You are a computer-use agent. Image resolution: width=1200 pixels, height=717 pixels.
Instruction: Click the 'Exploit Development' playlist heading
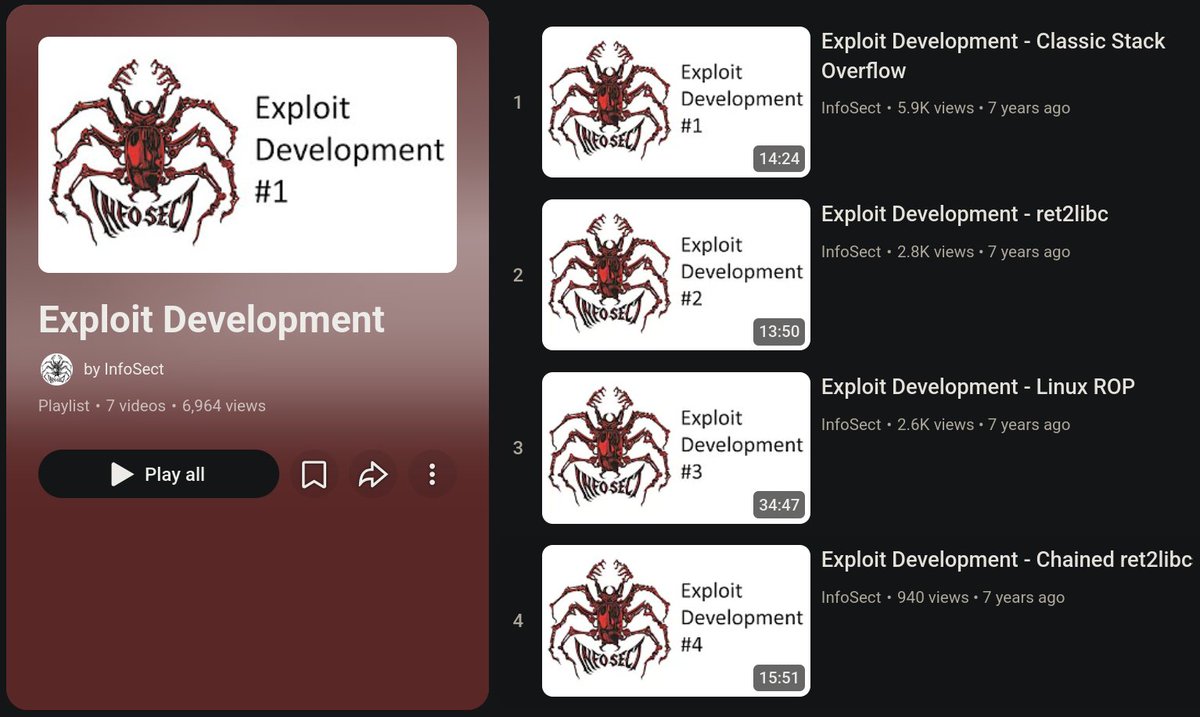tap(211, 319)
